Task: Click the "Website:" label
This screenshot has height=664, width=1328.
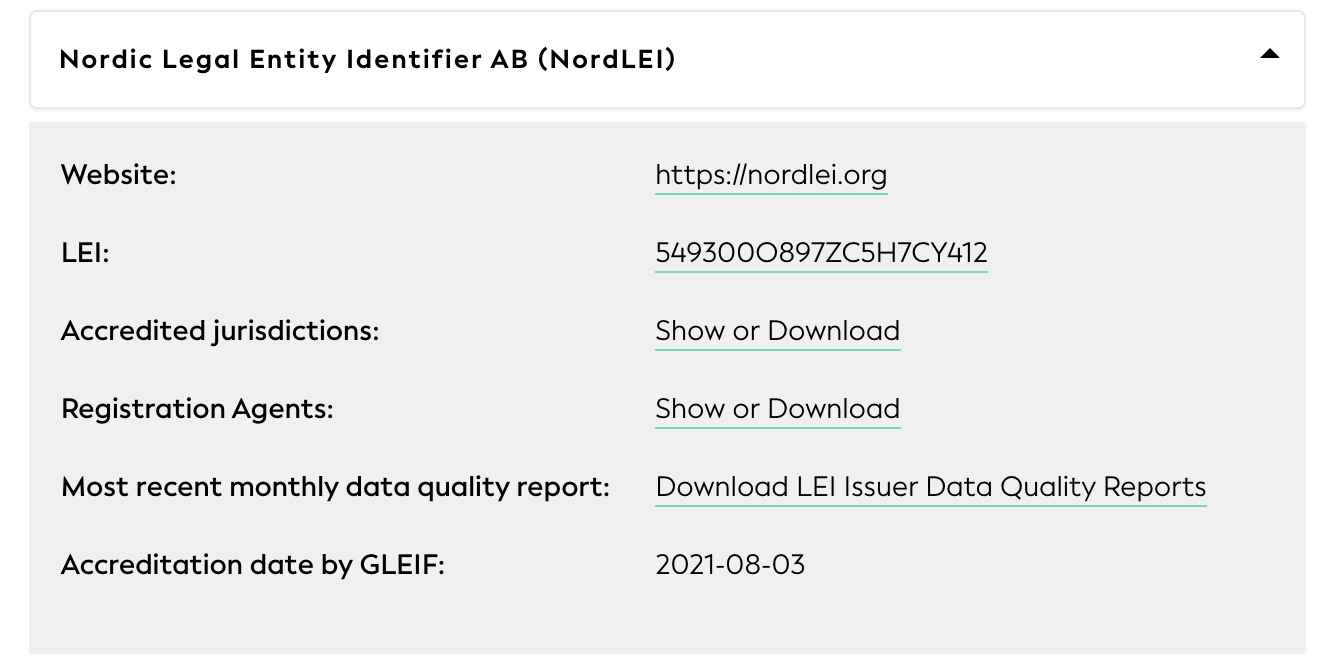Action: [x=118, y=175]
